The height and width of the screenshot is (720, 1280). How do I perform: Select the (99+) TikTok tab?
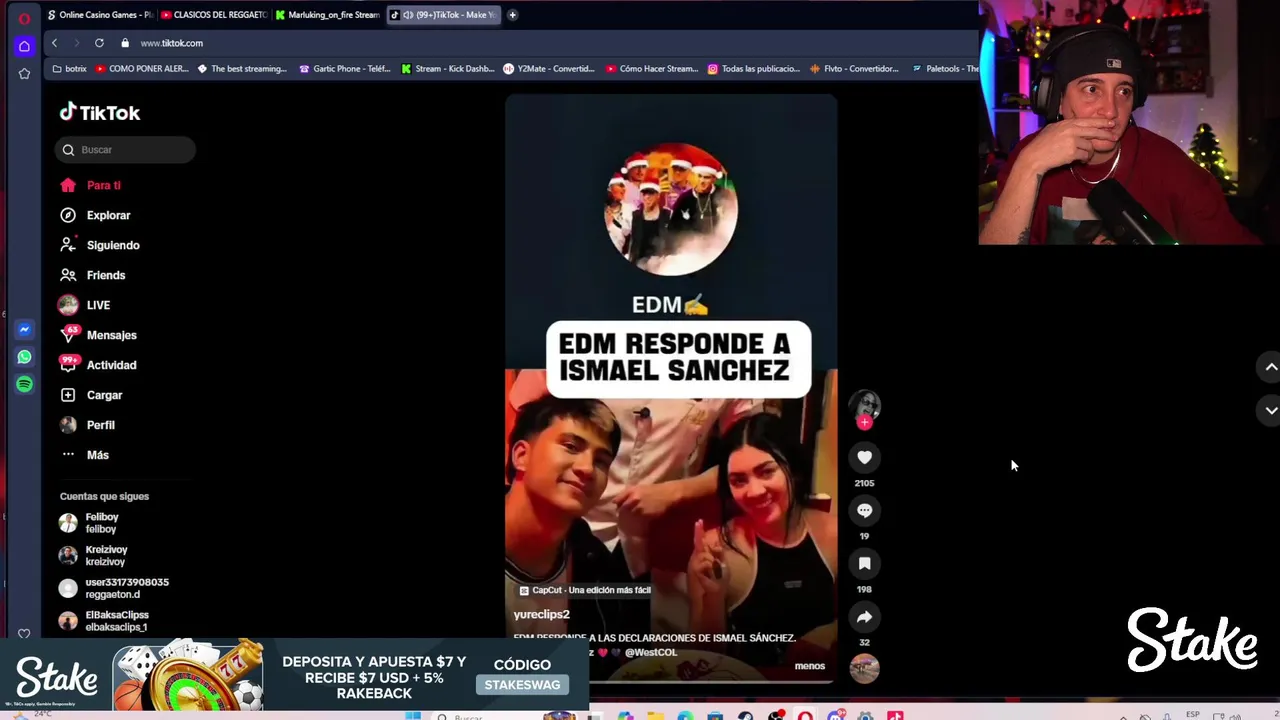(x=442, y=15)
